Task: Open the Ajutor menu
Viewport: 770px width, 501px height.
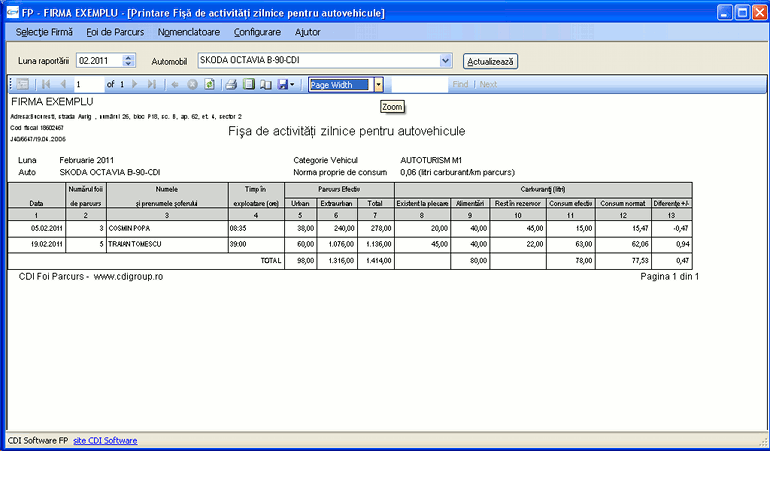Action: (307, 32)
